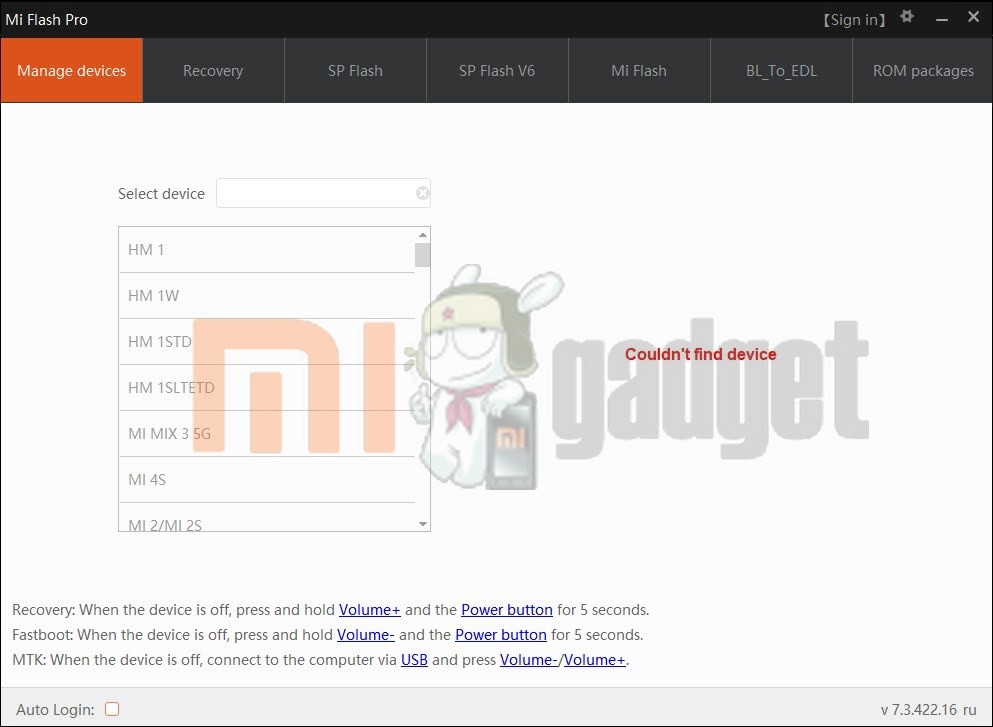Click Power button link in Recovery line
Viewport: 993px width, 727px height.
coord(507,610)
